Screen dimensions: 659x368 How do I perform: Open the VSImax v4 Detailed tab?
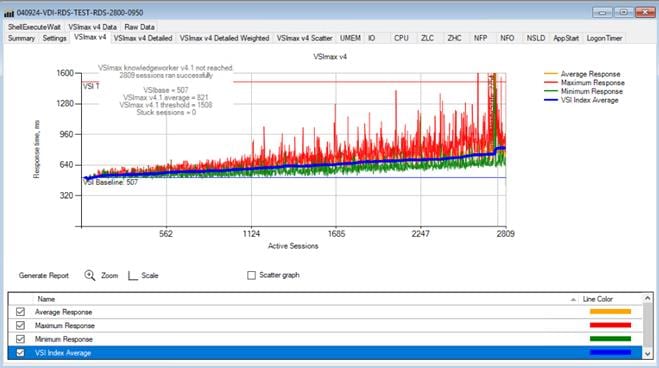coord(143,38)
